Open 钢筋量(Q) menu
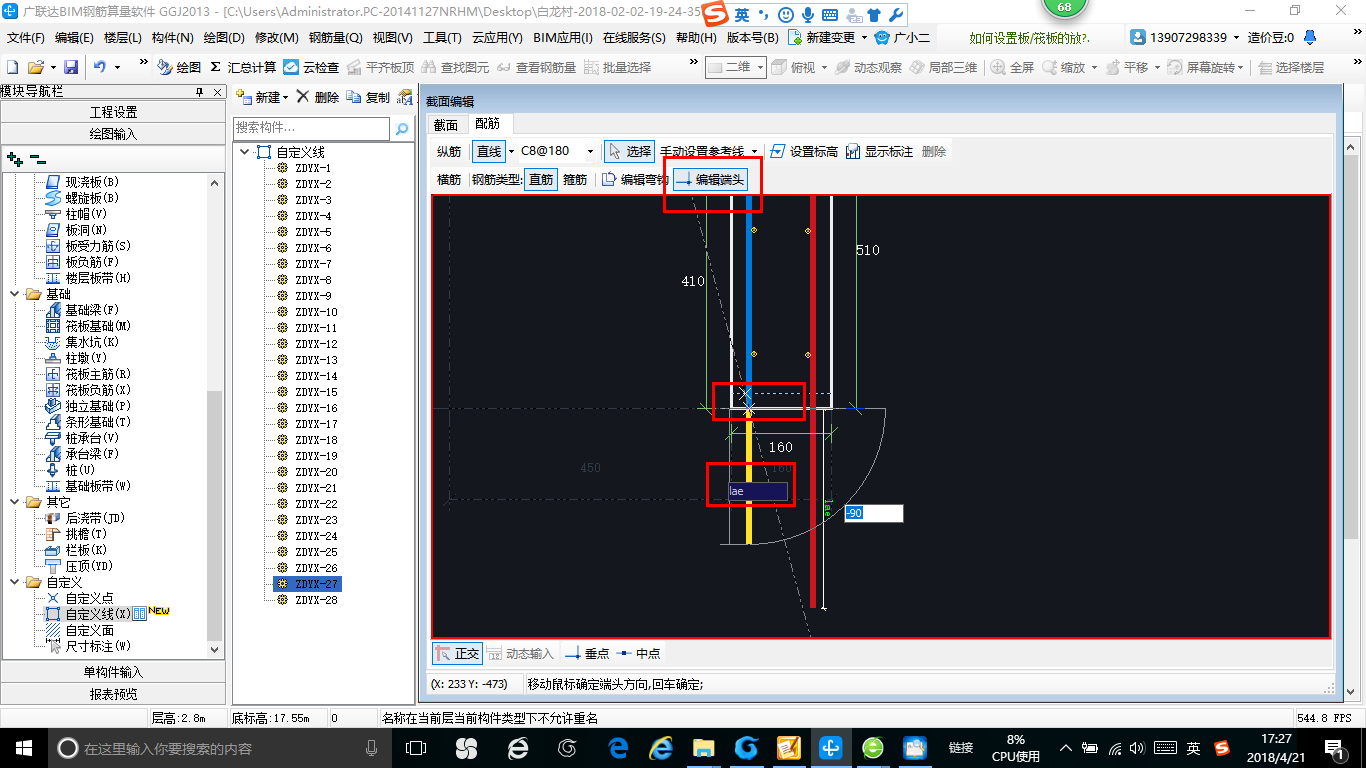This screenshot has height=768, width=1366. 336,37
